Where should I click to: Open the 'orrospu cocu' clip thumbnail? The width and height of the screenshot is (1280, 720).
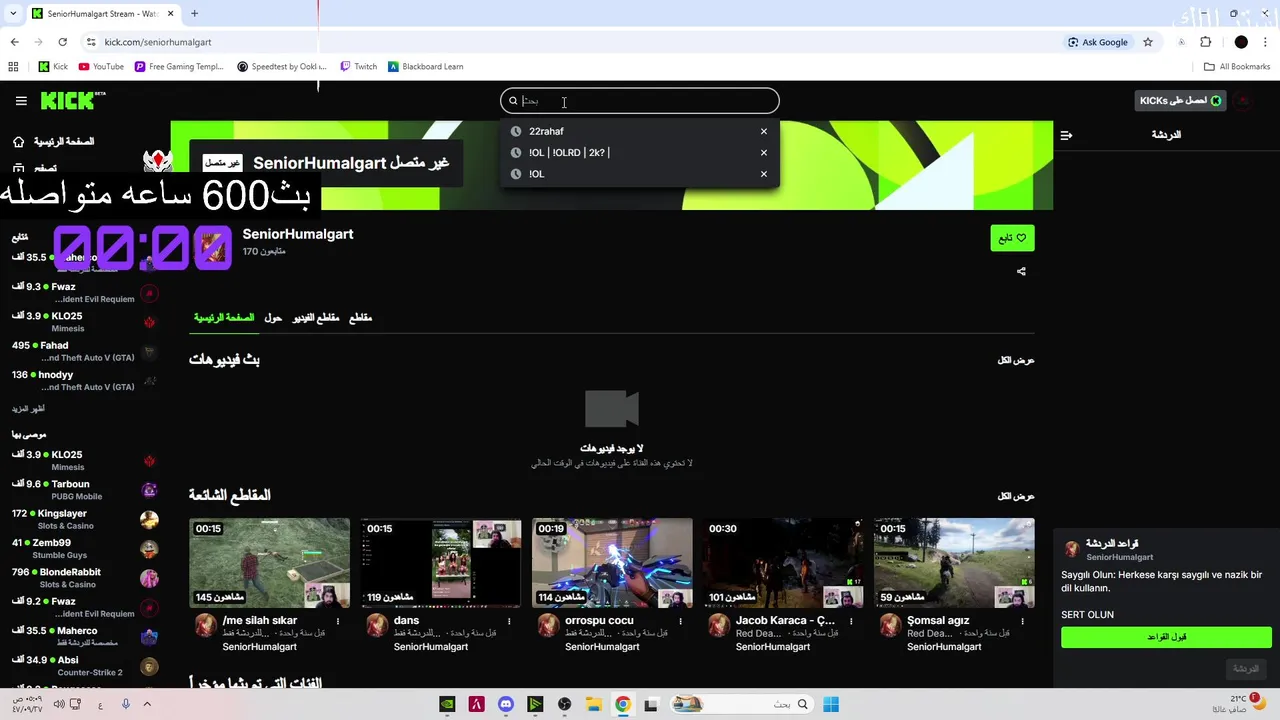[612, 563]
